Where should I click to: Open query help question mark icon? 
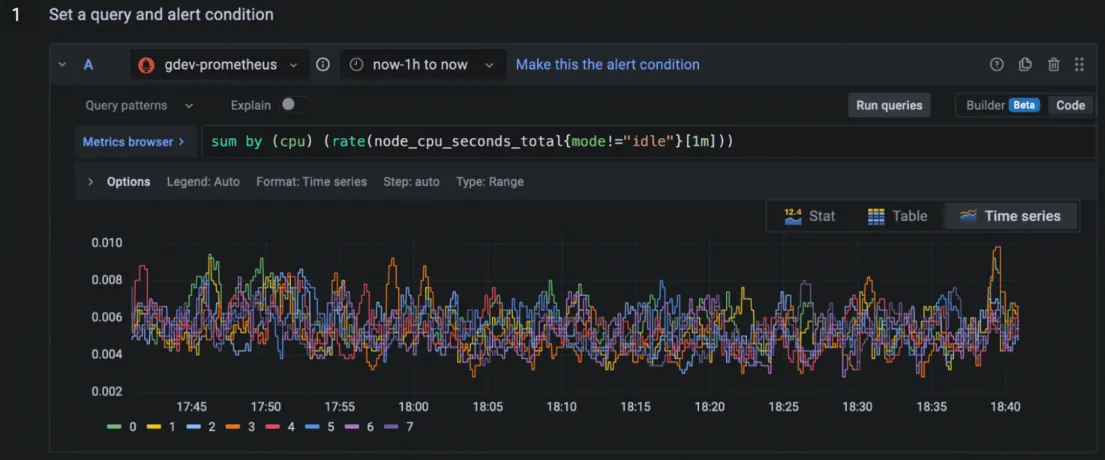pos(996,65)
